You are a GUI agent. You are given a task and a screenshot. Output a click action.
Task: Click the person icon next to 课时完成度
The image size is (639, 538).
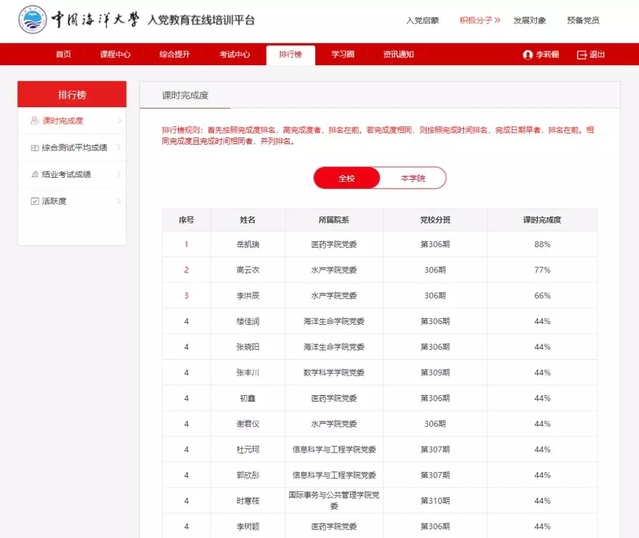pos(35,121)
